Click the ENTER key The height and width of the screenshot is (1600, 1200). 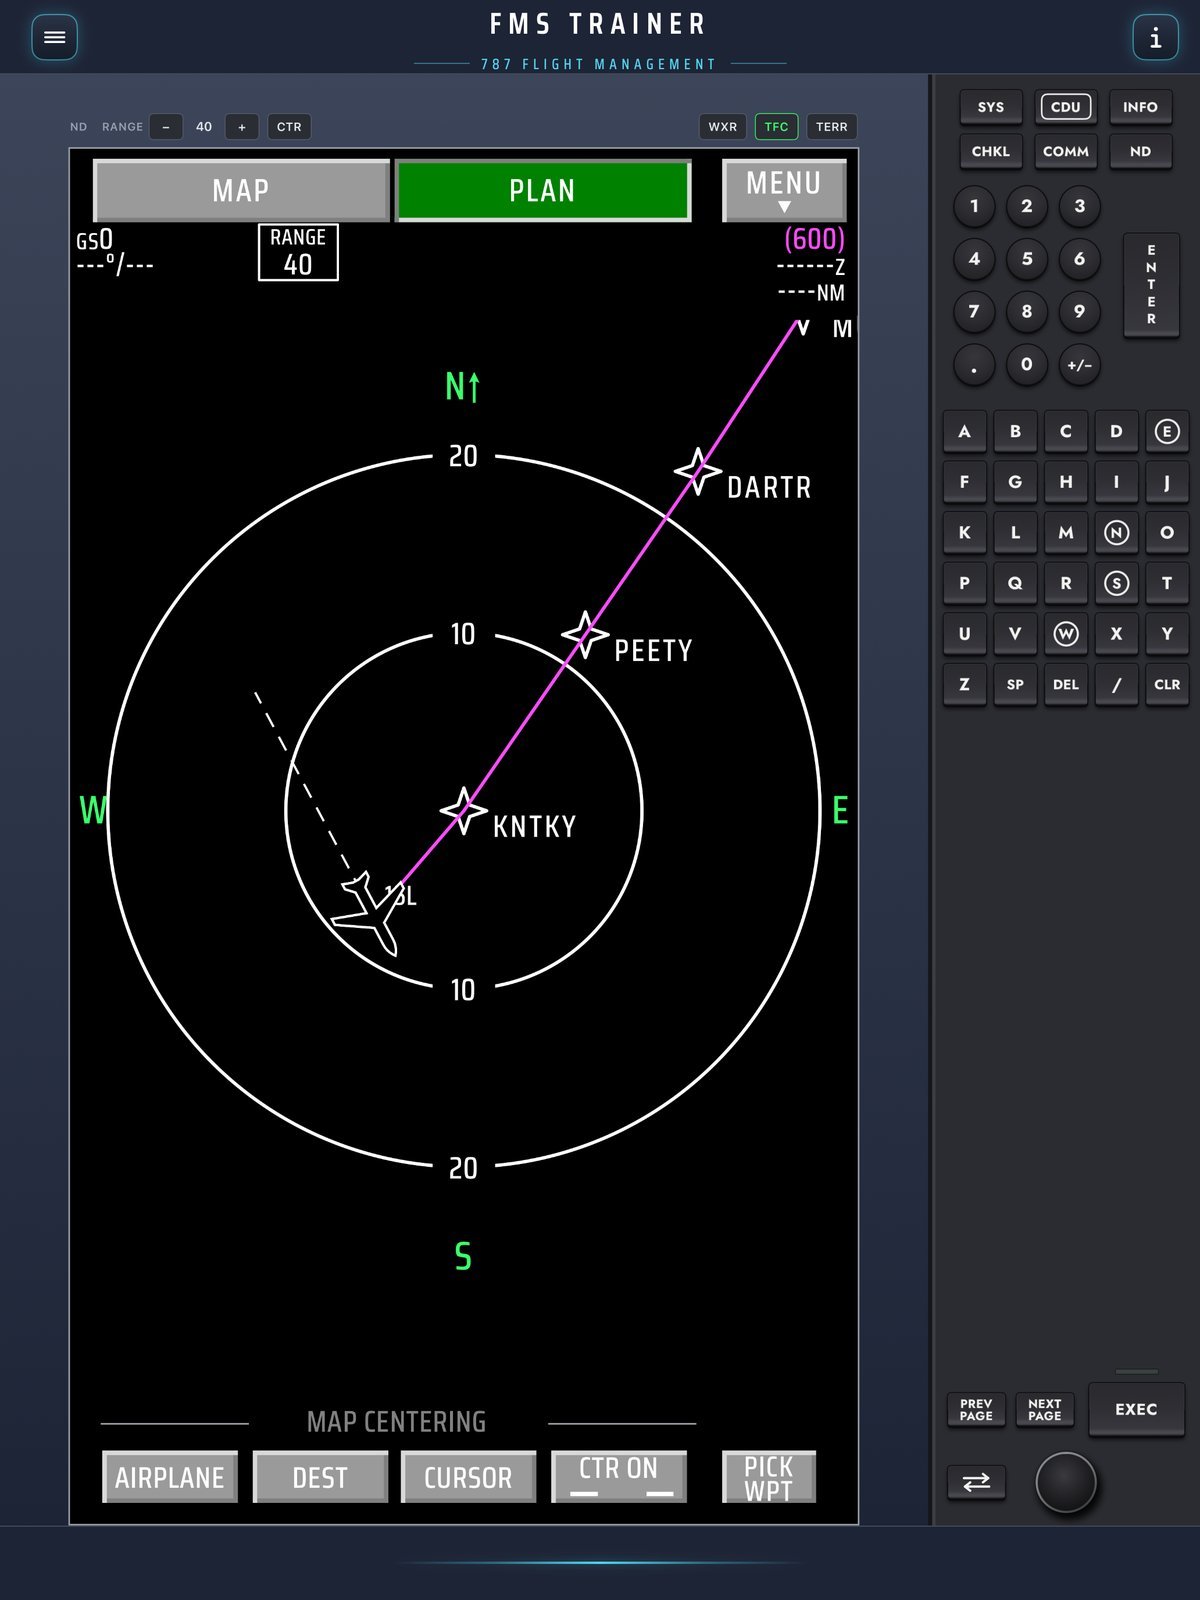click(x=1151, y=285)
